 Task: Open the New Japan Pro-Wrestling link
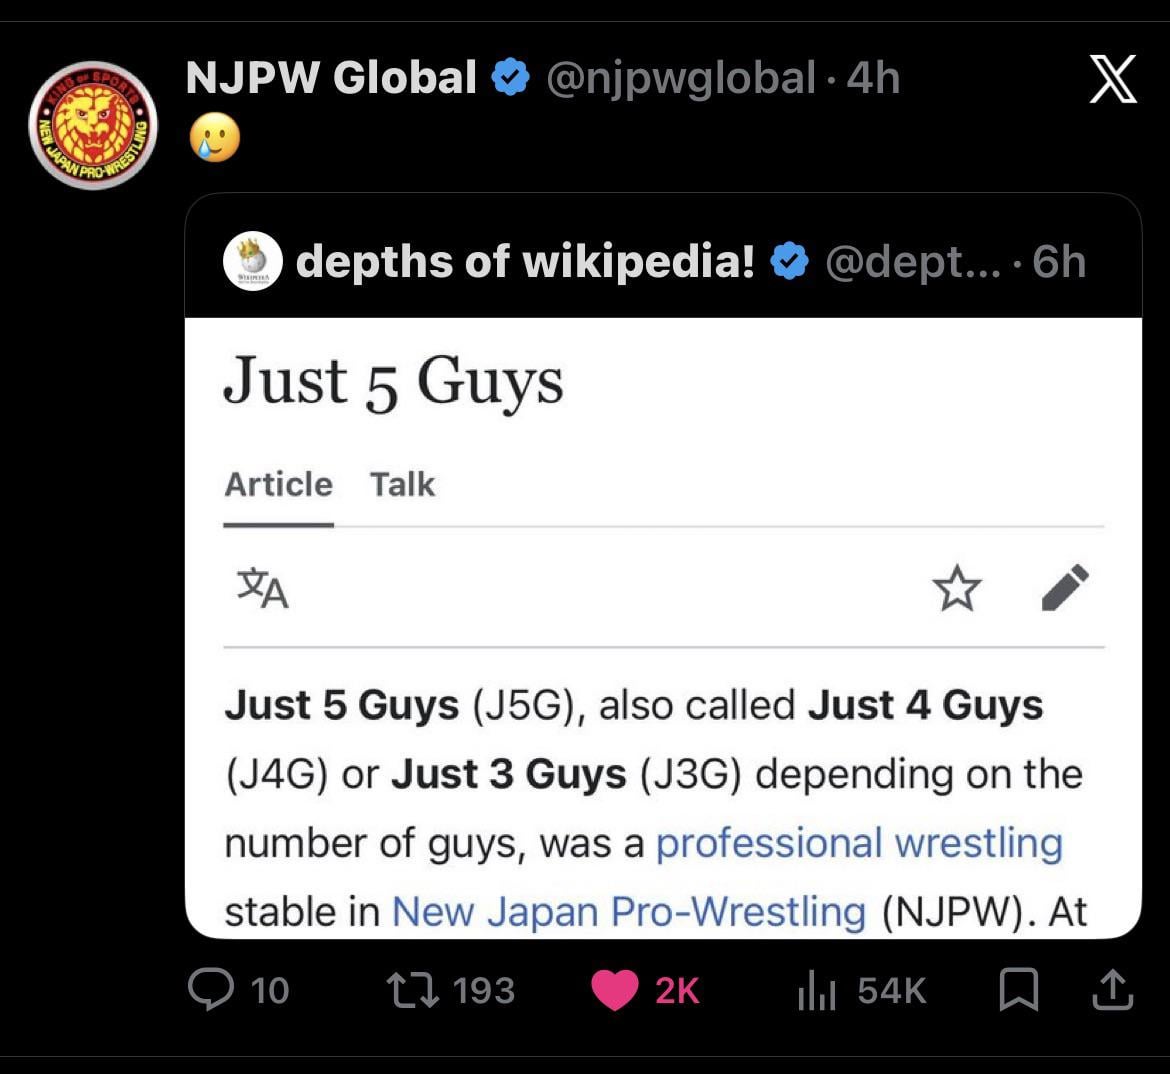pos(628,912)
